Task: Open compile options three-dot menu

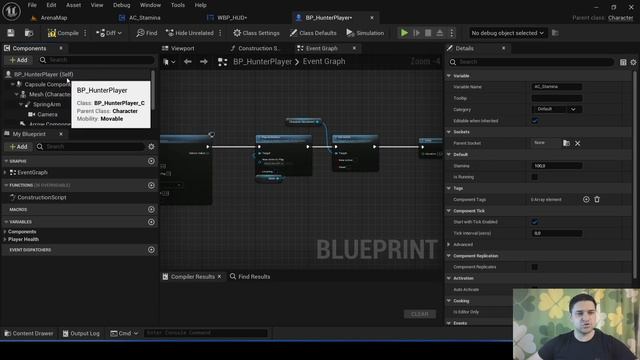Action: tap(85, 33)
